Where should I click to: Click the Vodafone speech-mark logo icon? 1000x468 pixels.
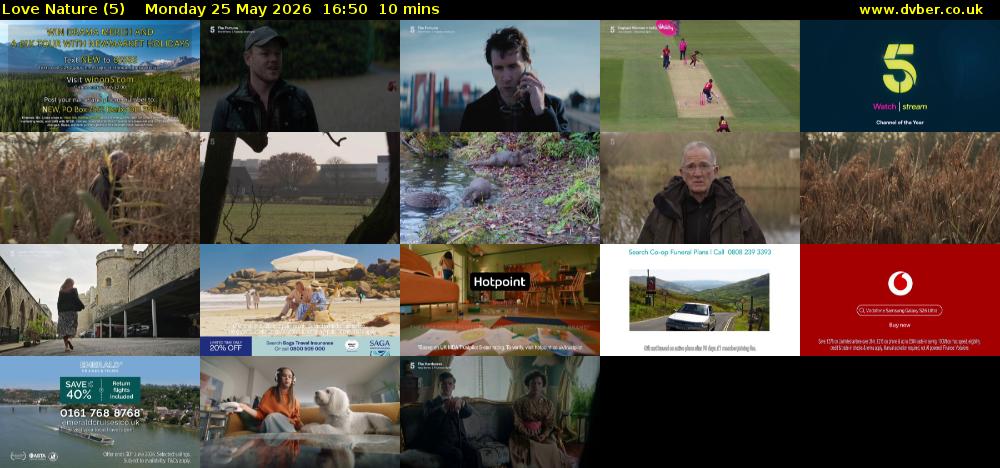[x=900, y=284]
